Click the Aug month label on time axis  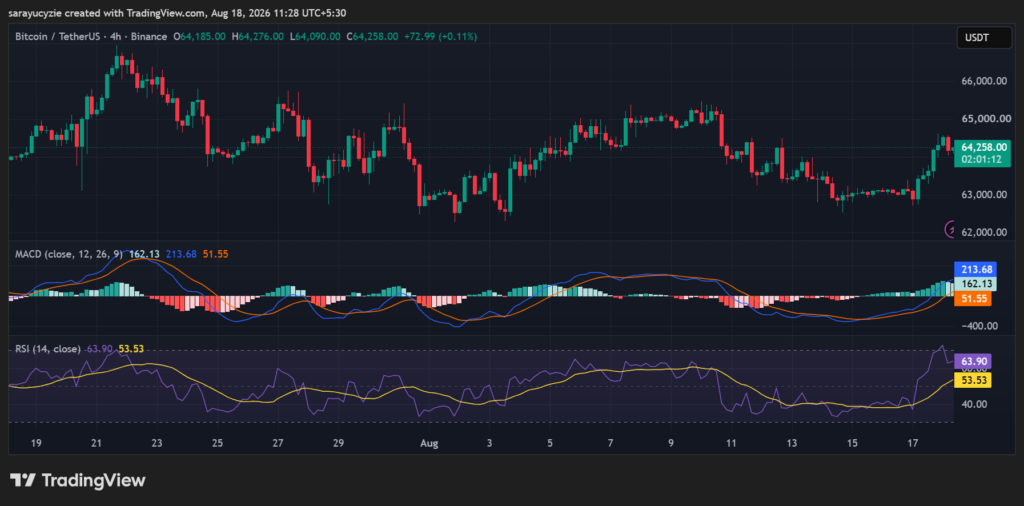[x=429, y=443]
